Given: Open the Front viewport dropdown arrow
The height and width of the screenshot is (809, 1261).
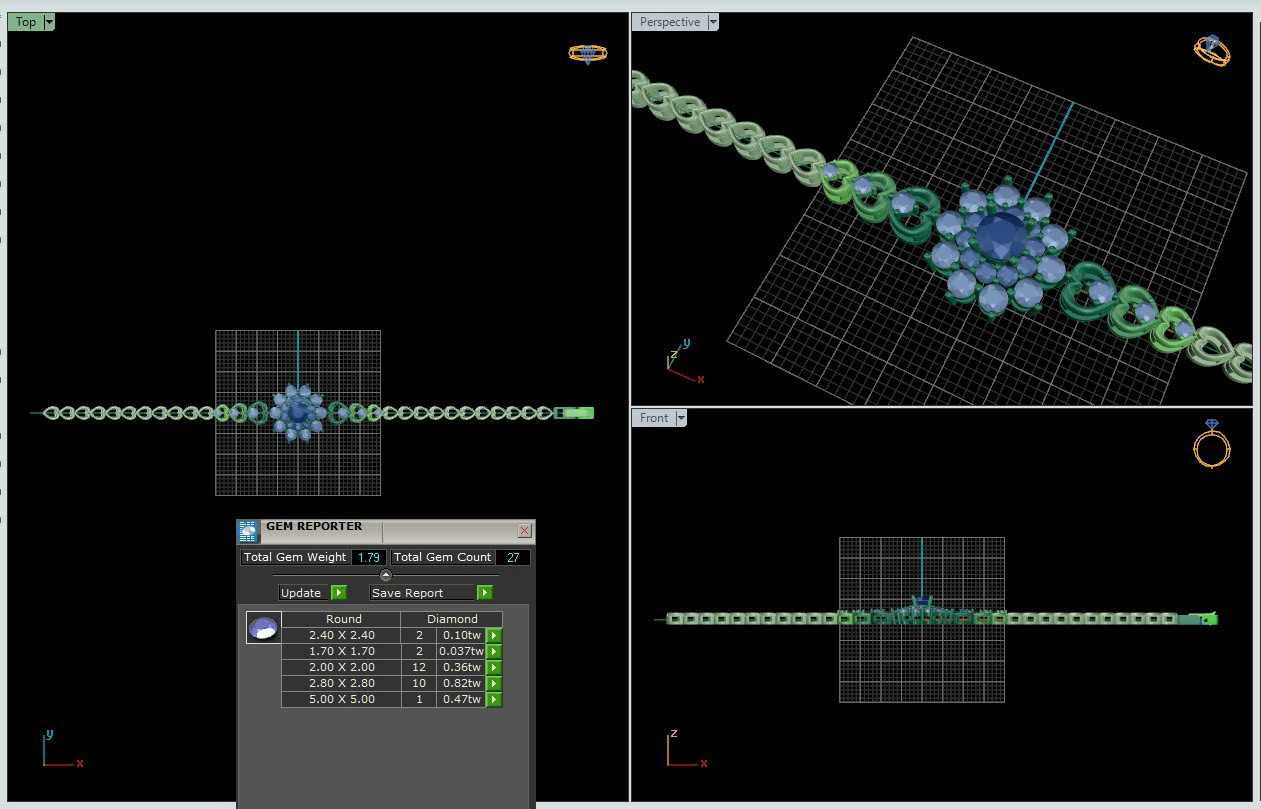Looking at the screenshot, I should click(681, 418).
